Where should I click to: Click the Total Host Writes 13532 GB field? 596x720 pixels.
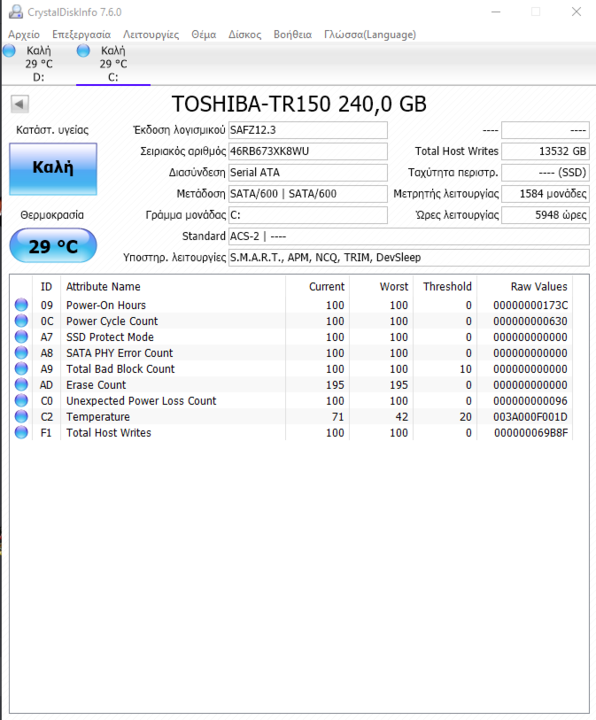coord(545,151)
